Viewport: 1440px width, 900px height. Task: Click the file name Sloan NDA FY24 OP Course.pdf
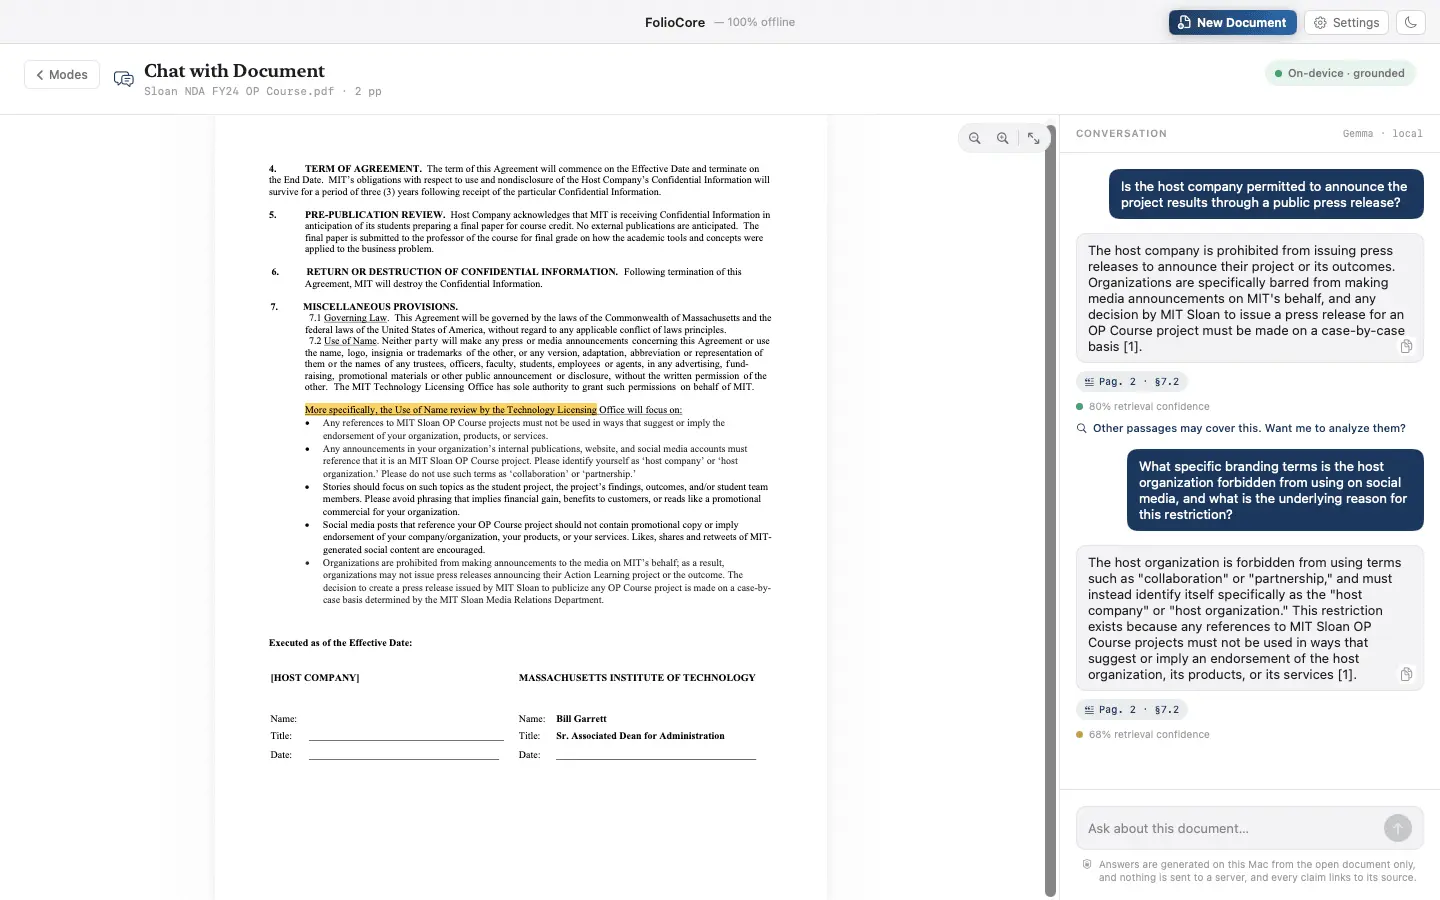[239, 91]
